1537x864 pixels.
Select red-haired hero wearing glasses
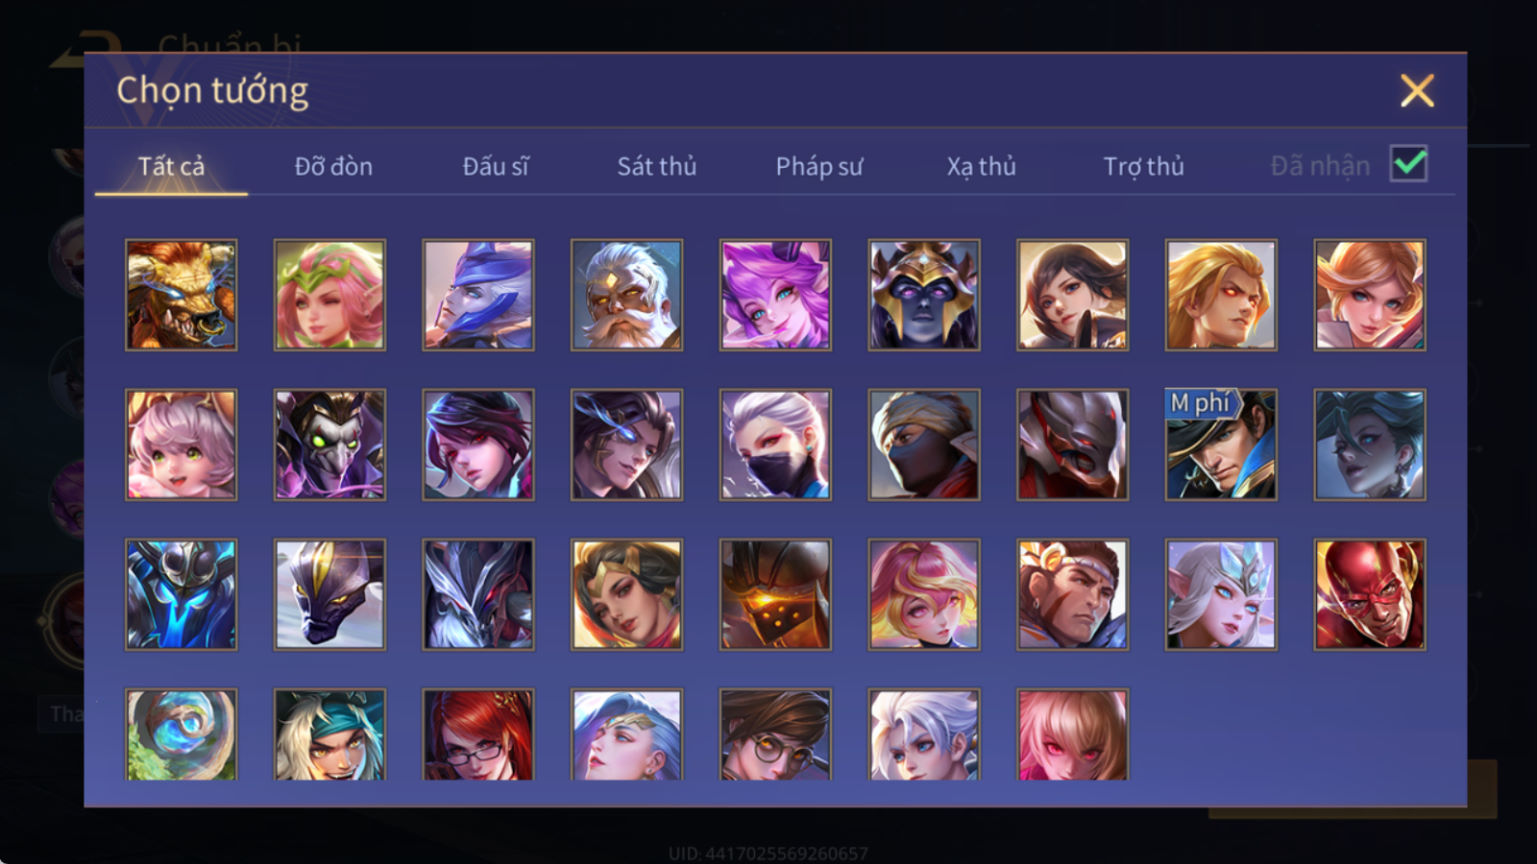coord(478,735)
